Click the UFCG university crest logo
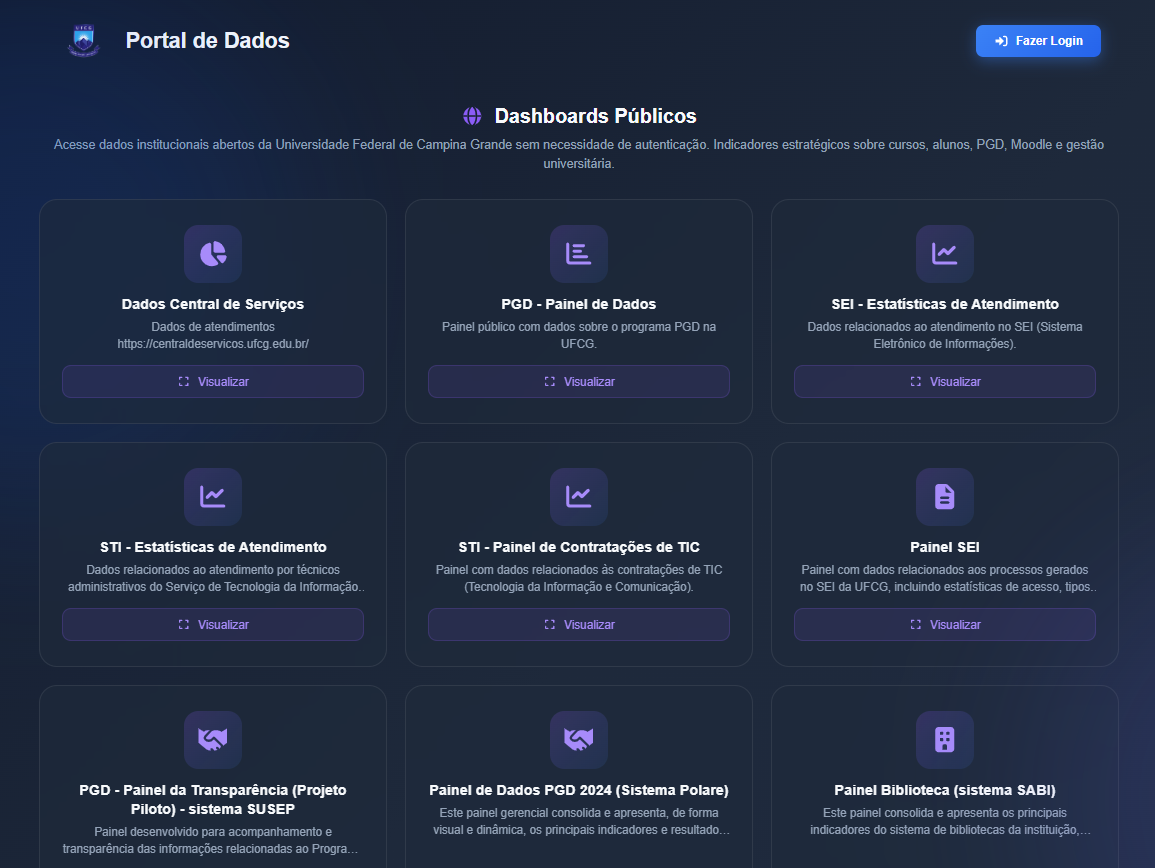The image size is (1155, 868). (83, 41)
